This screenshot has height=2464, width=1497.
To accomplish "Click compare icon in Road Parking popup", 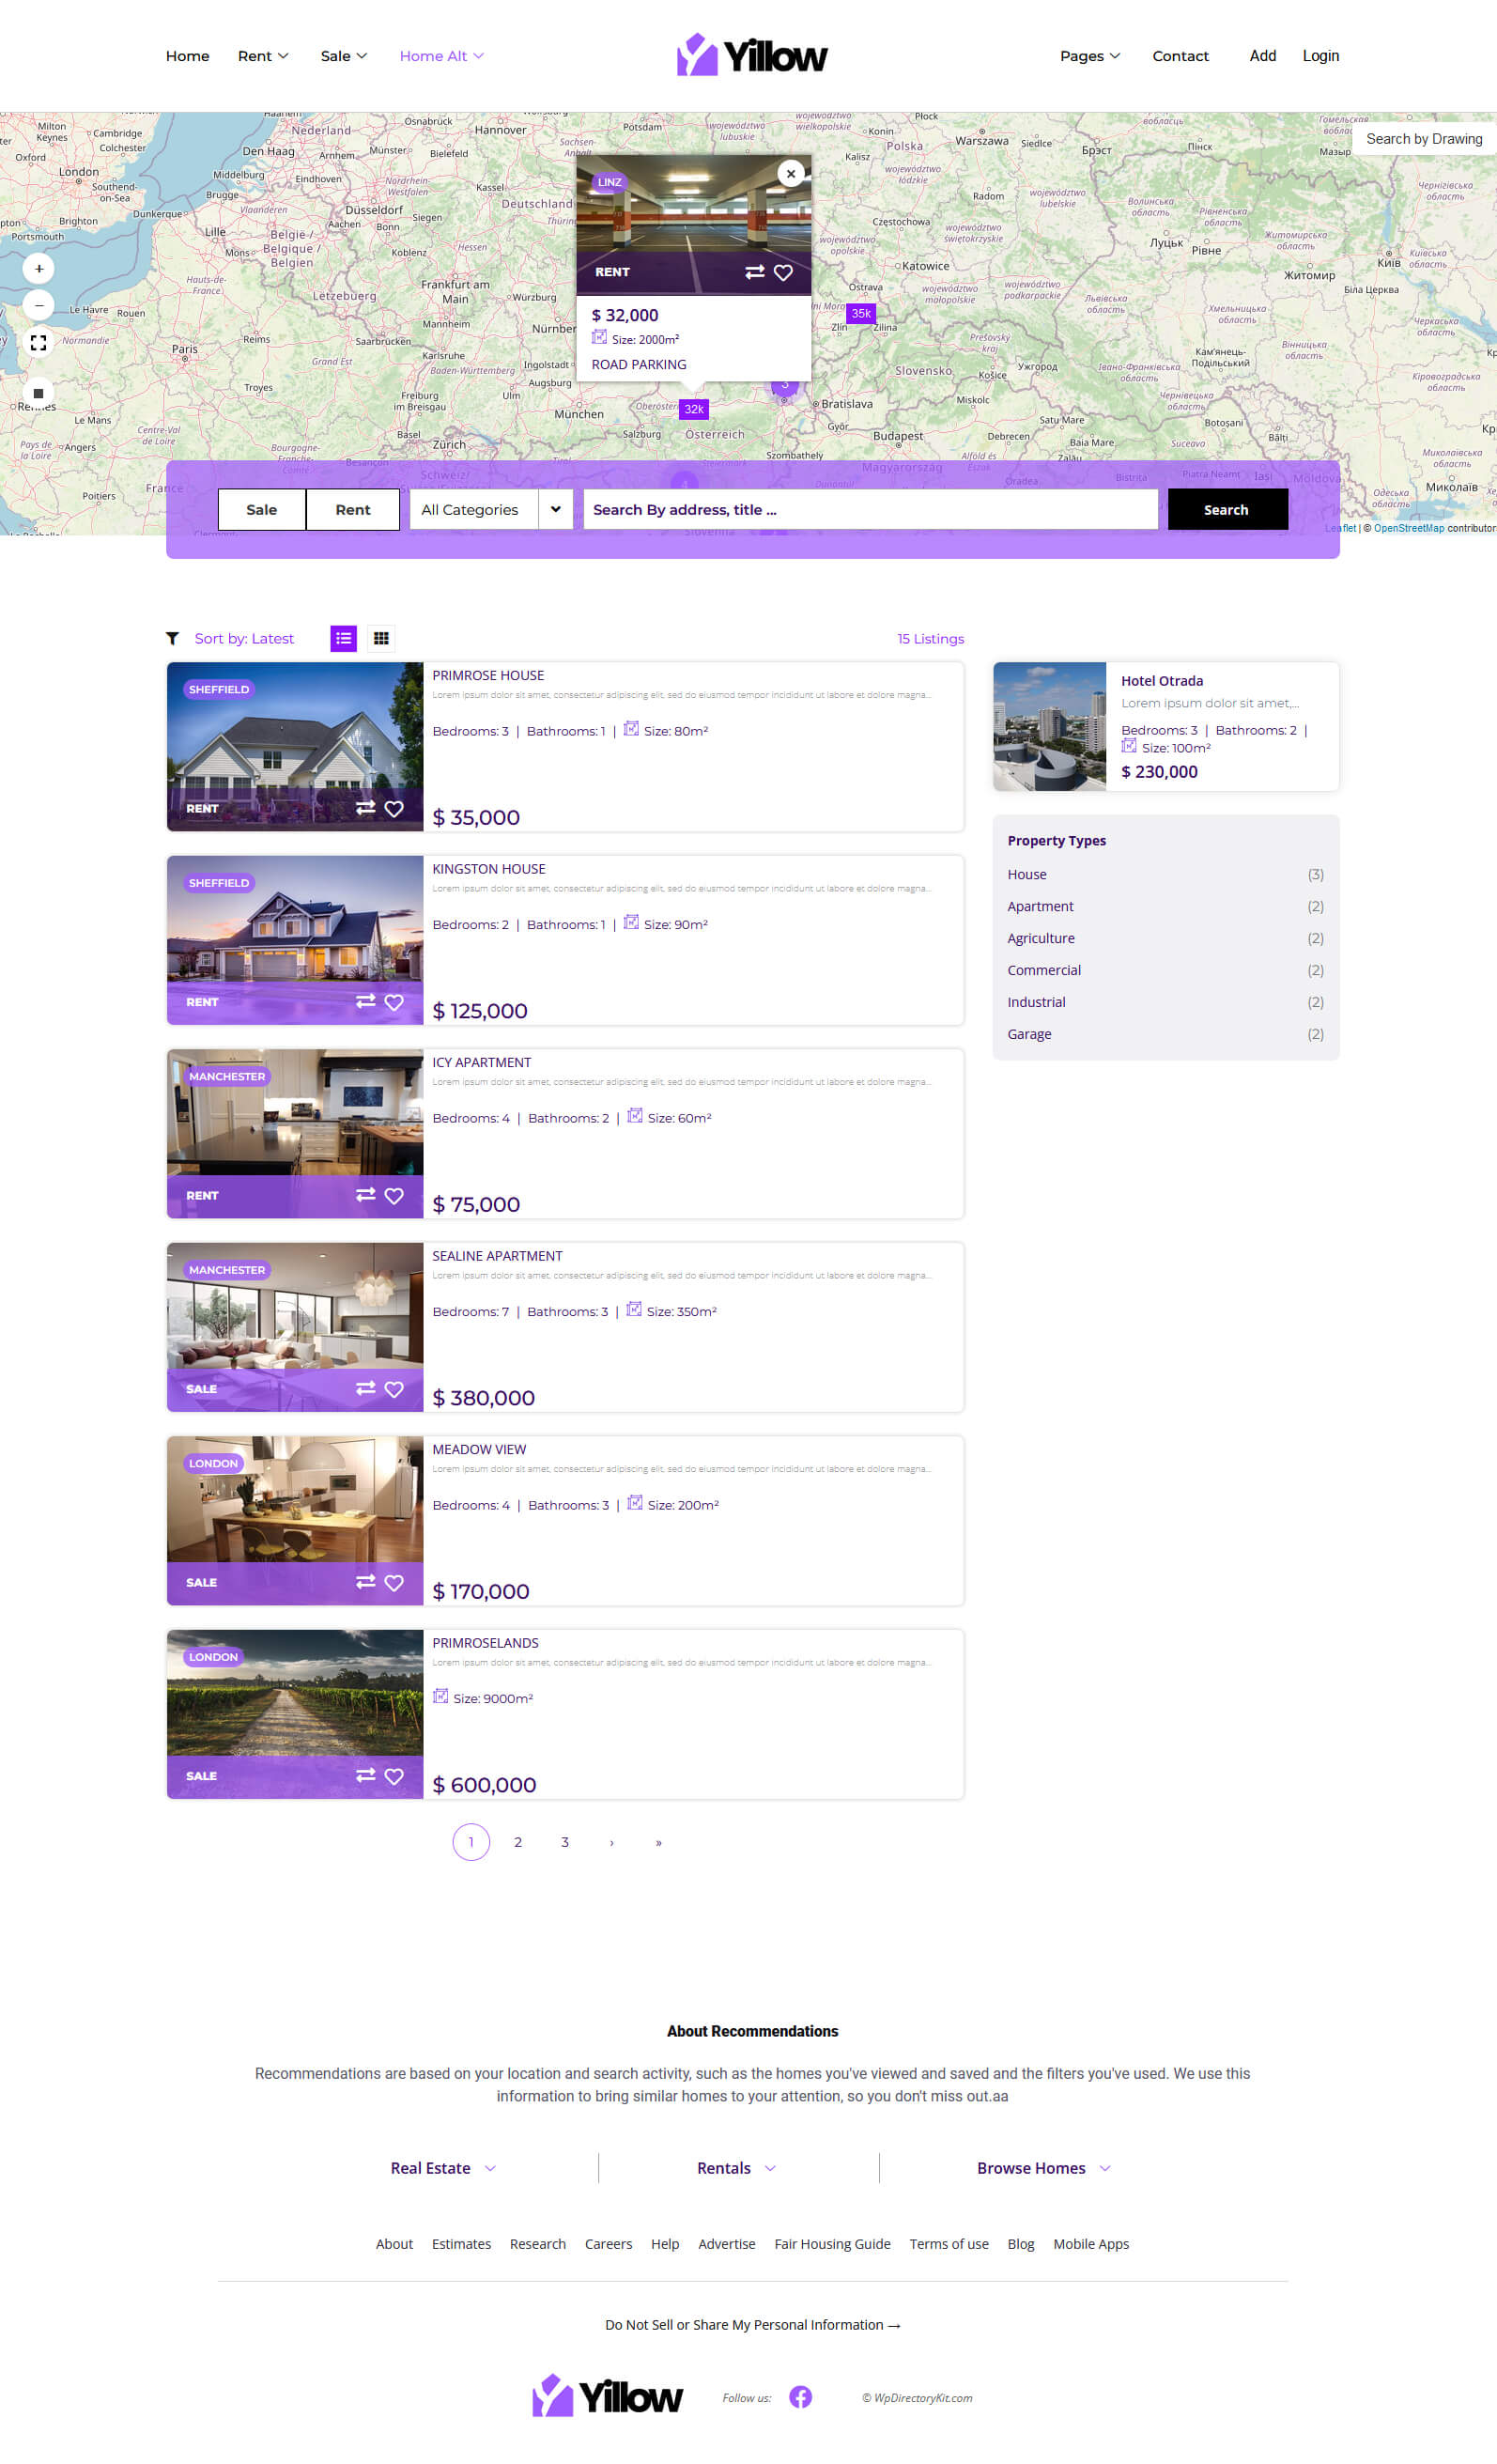I will (x=755, y=272).
